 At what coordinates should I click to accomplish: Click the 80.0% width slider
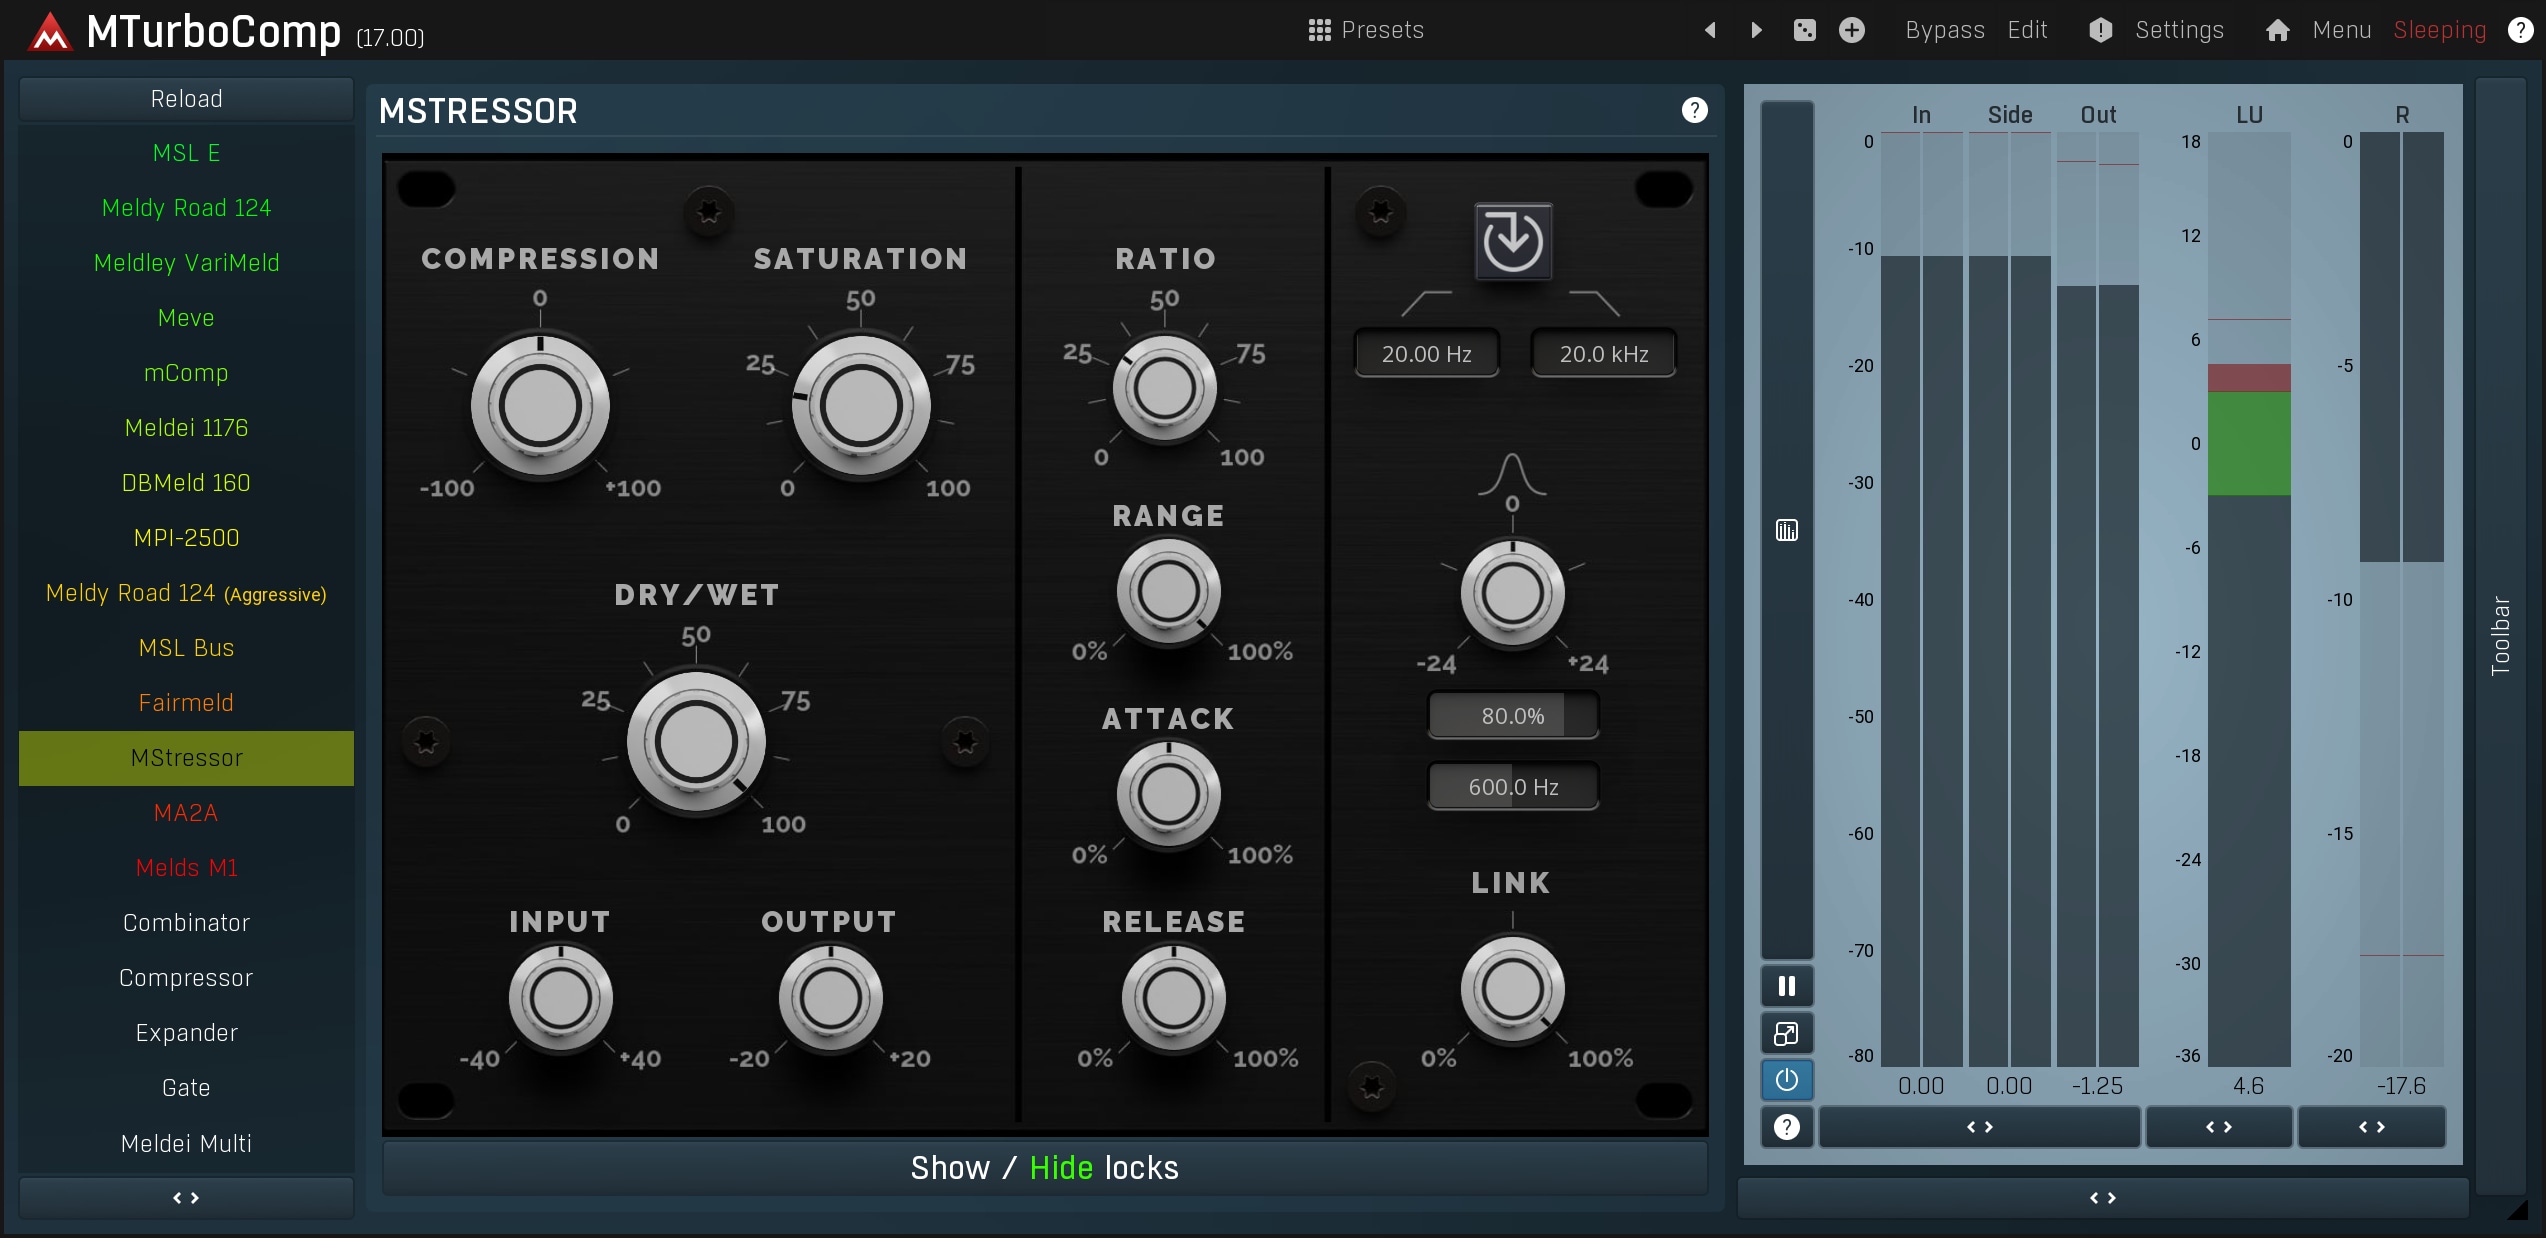coord(1512,716)
